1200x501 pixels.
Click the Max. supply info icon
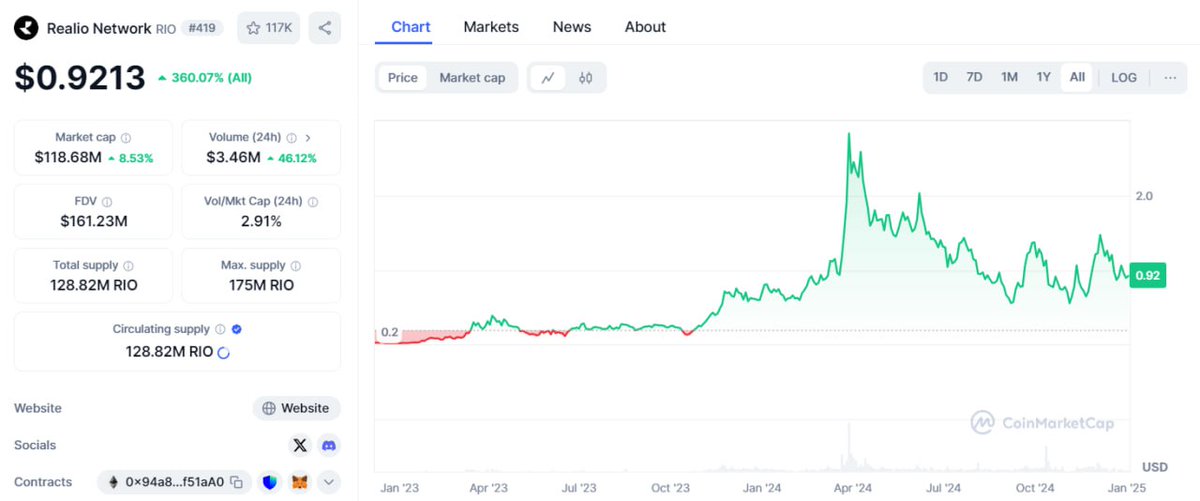pos(295,266)
